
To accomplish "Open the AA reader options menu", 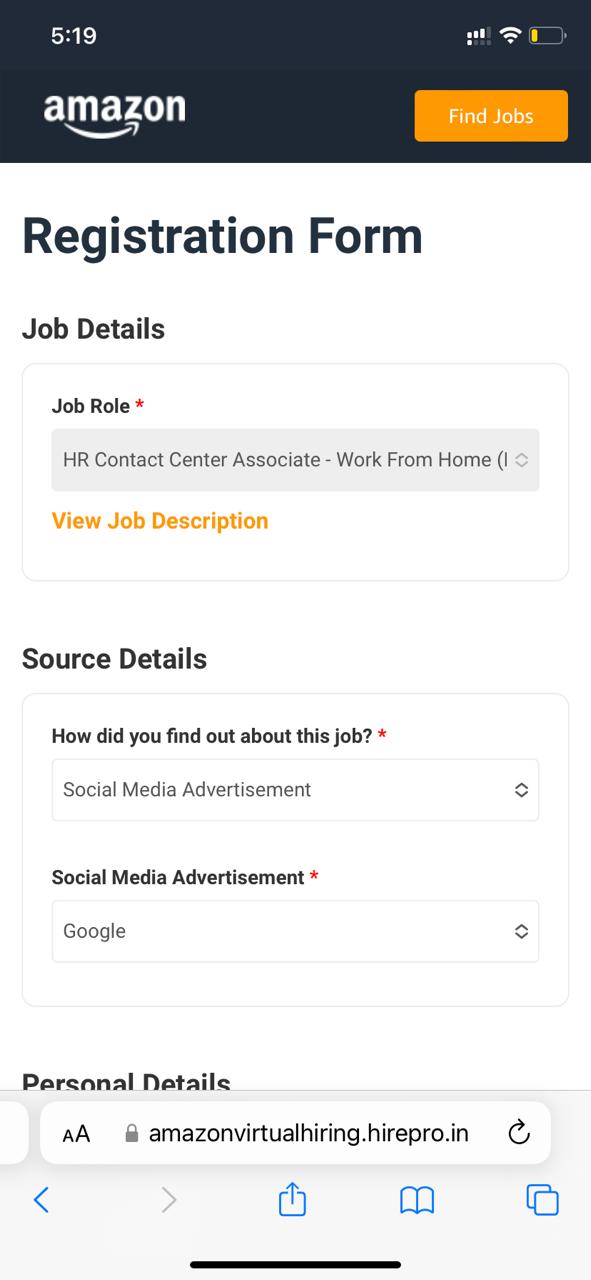I will (x=76, y=1134).
